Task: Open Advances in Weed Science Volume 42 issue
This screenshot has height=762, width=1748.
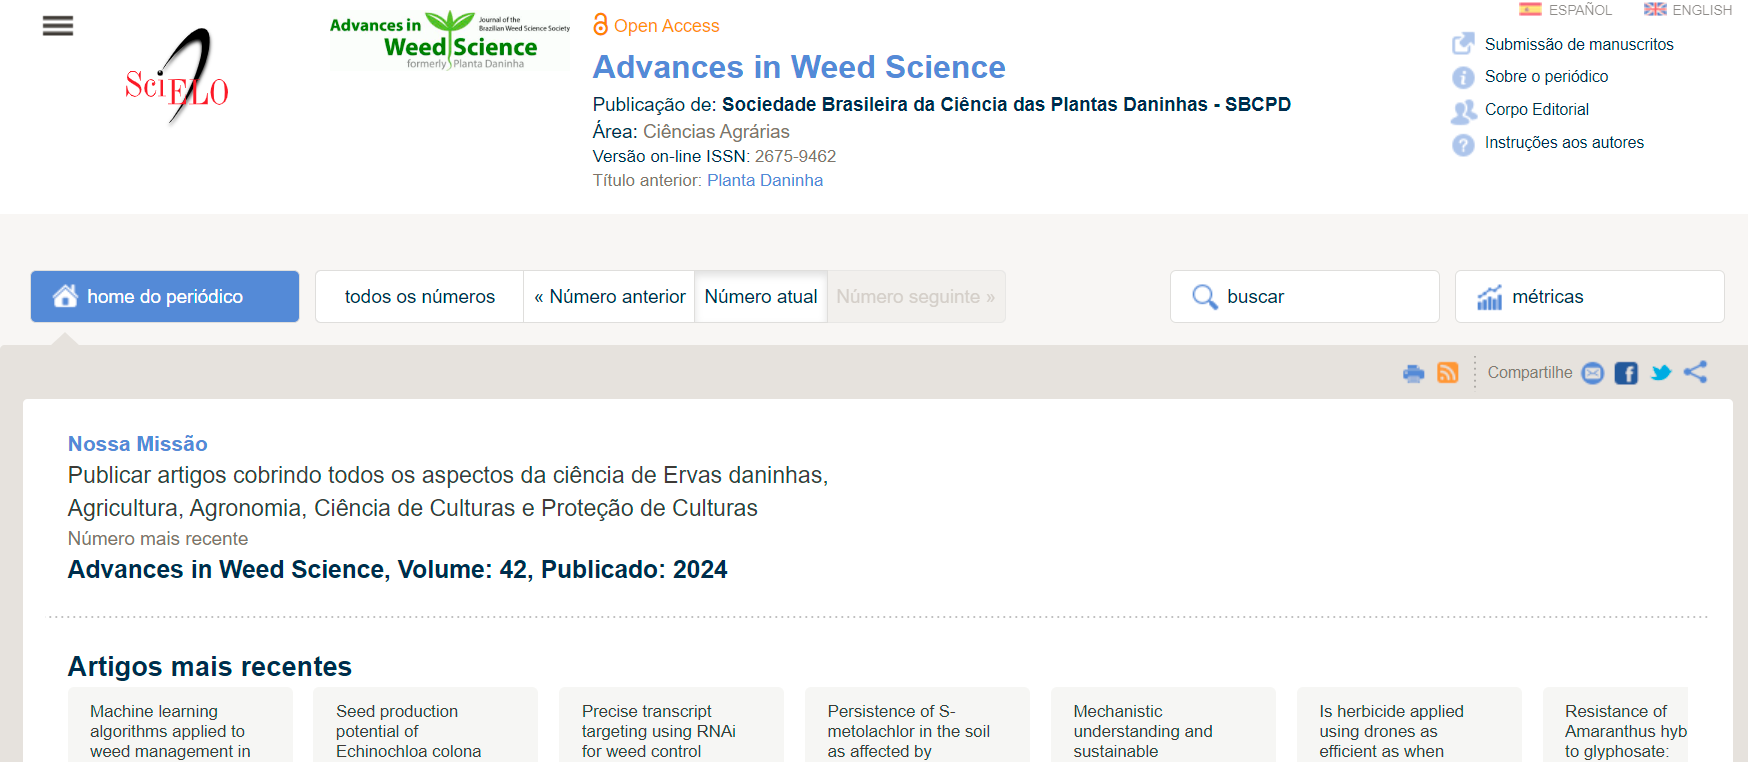Action: 397,570
